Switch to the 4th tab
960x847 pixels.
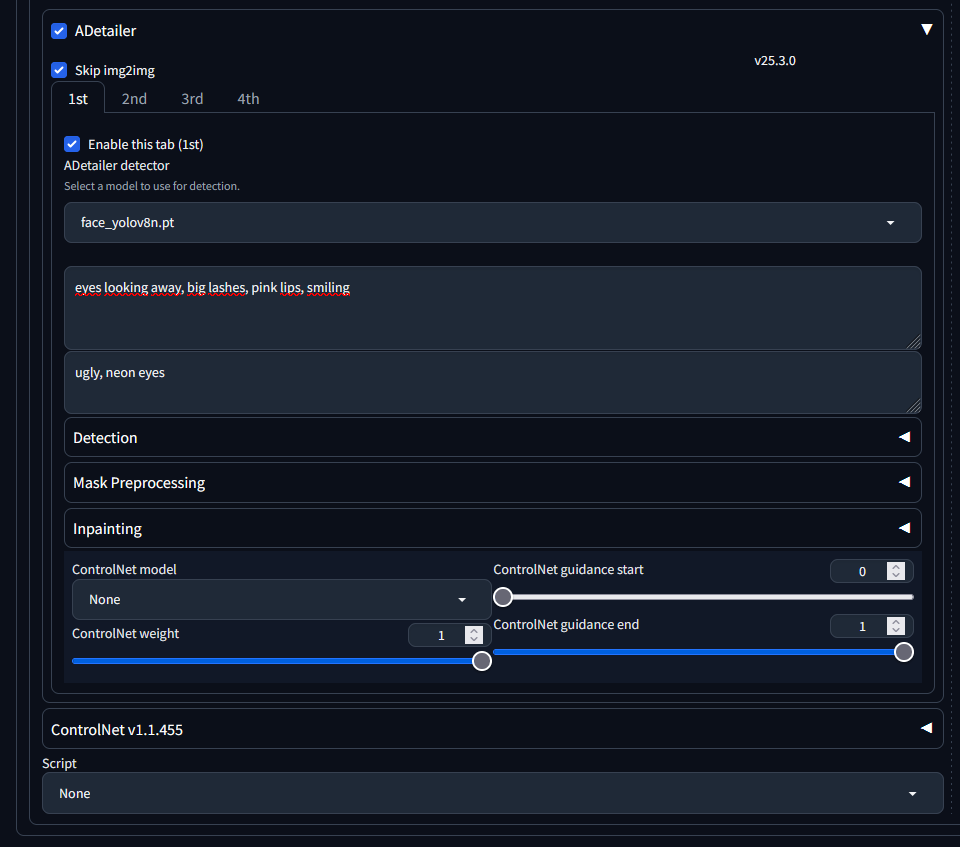pyautogui.click(x=248, y=98)
